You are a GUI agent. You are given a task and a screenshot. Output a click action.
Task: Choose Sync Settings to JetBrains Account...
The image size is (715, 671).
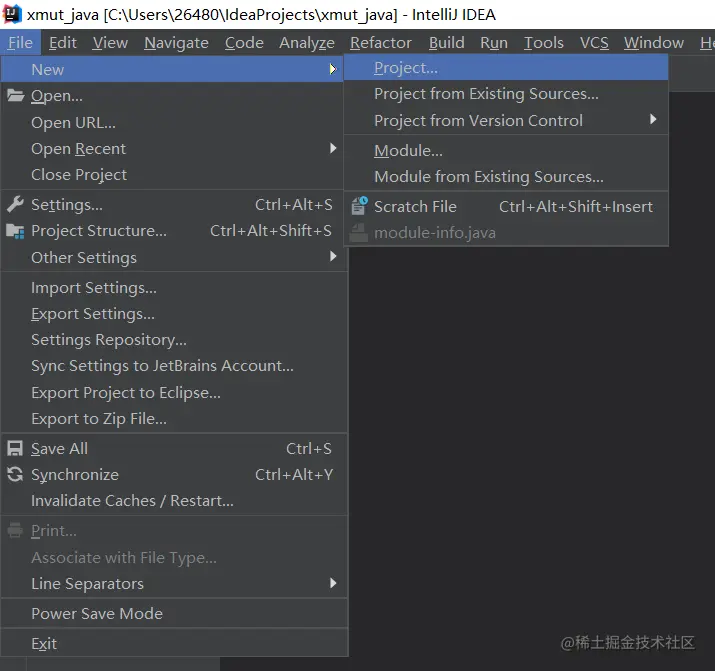tap(174, 366)
